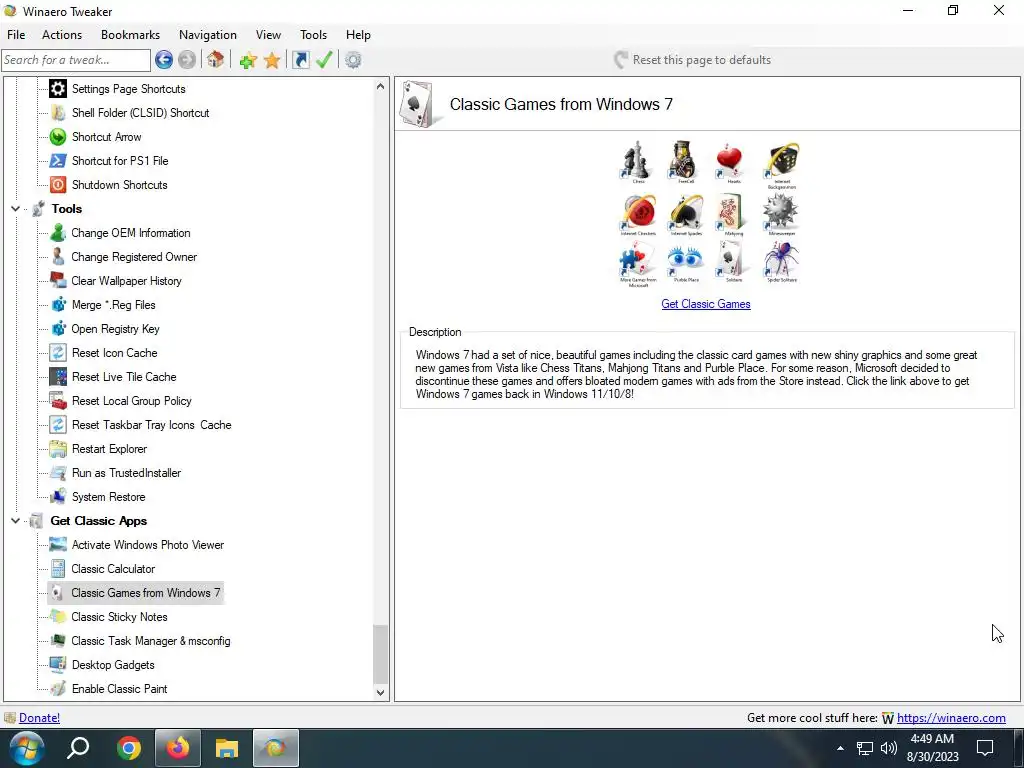Click the Shortcut Arrow green icon
The width and height of the screenshot is (1024, 768).
[x=58, y=136]
